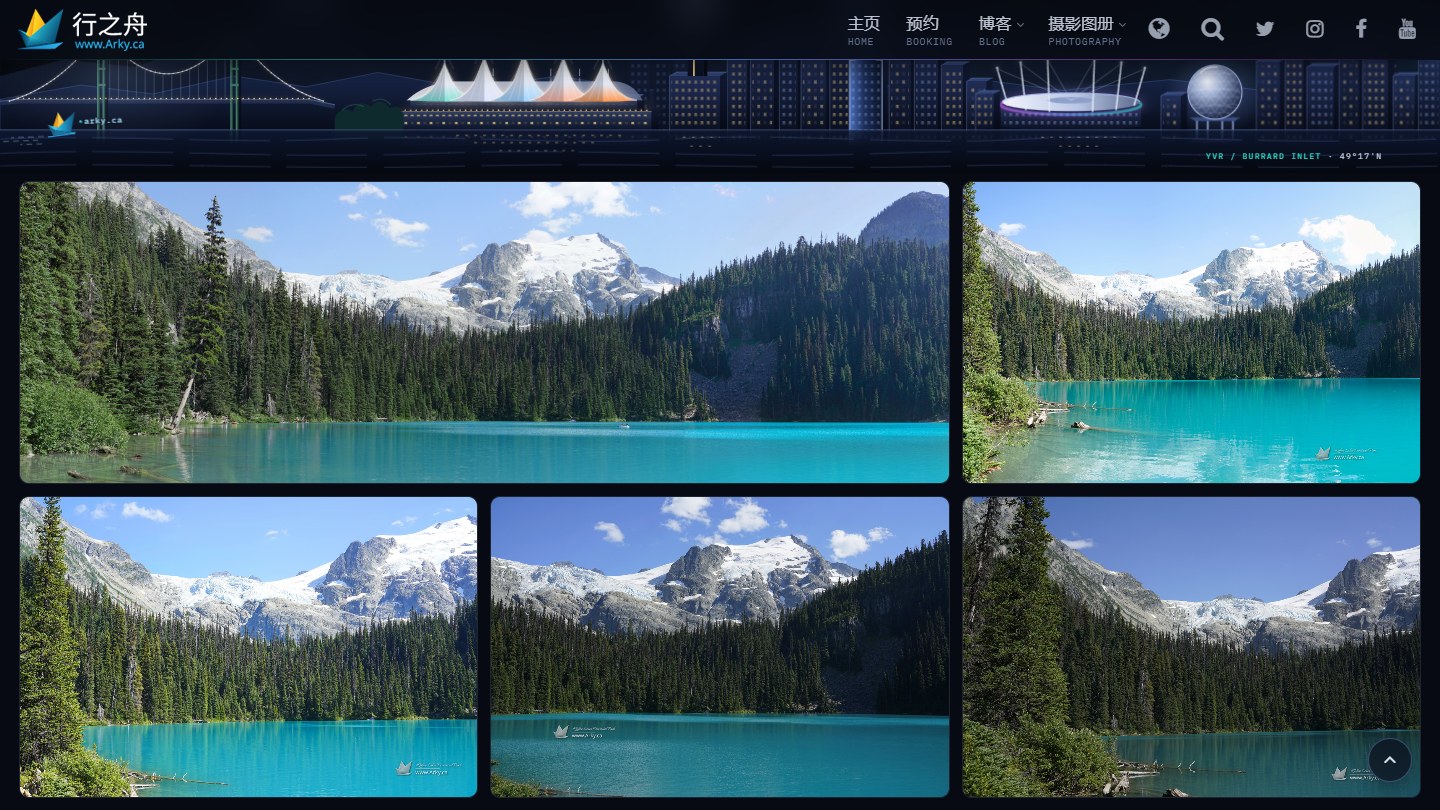
Task: Open the 预约 Booking page
Action: [x=929, y=29]
